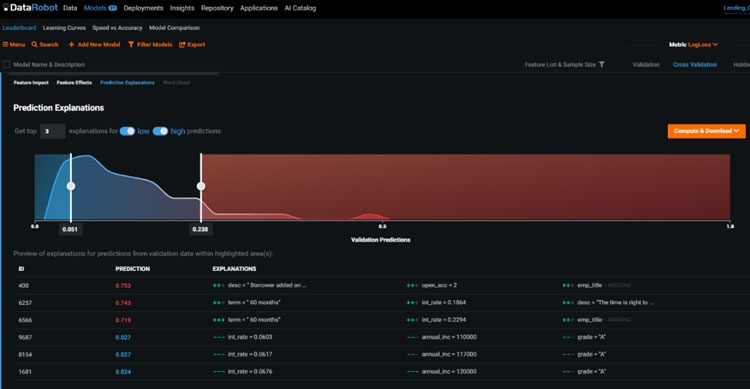Click the Models count badge
Viewport: 750px width, 389px height.
coord(112,8)
